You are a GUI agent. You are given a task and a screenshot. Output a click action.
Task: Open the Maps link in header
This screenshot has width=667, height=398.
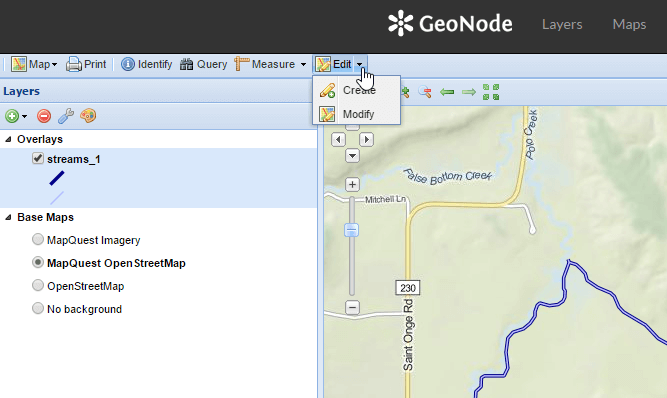(x=629, y=25)
